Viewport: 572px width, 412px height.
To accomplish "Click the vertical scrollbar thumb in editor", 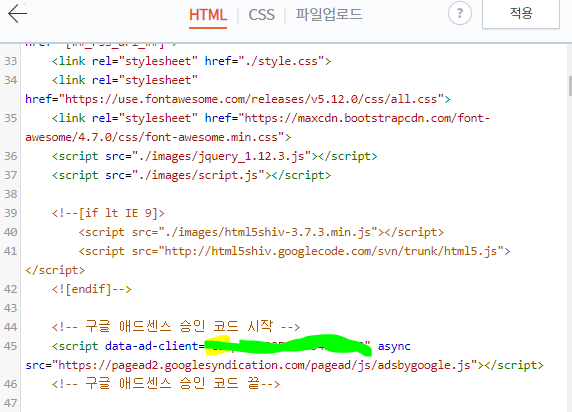I will [570, 86].
